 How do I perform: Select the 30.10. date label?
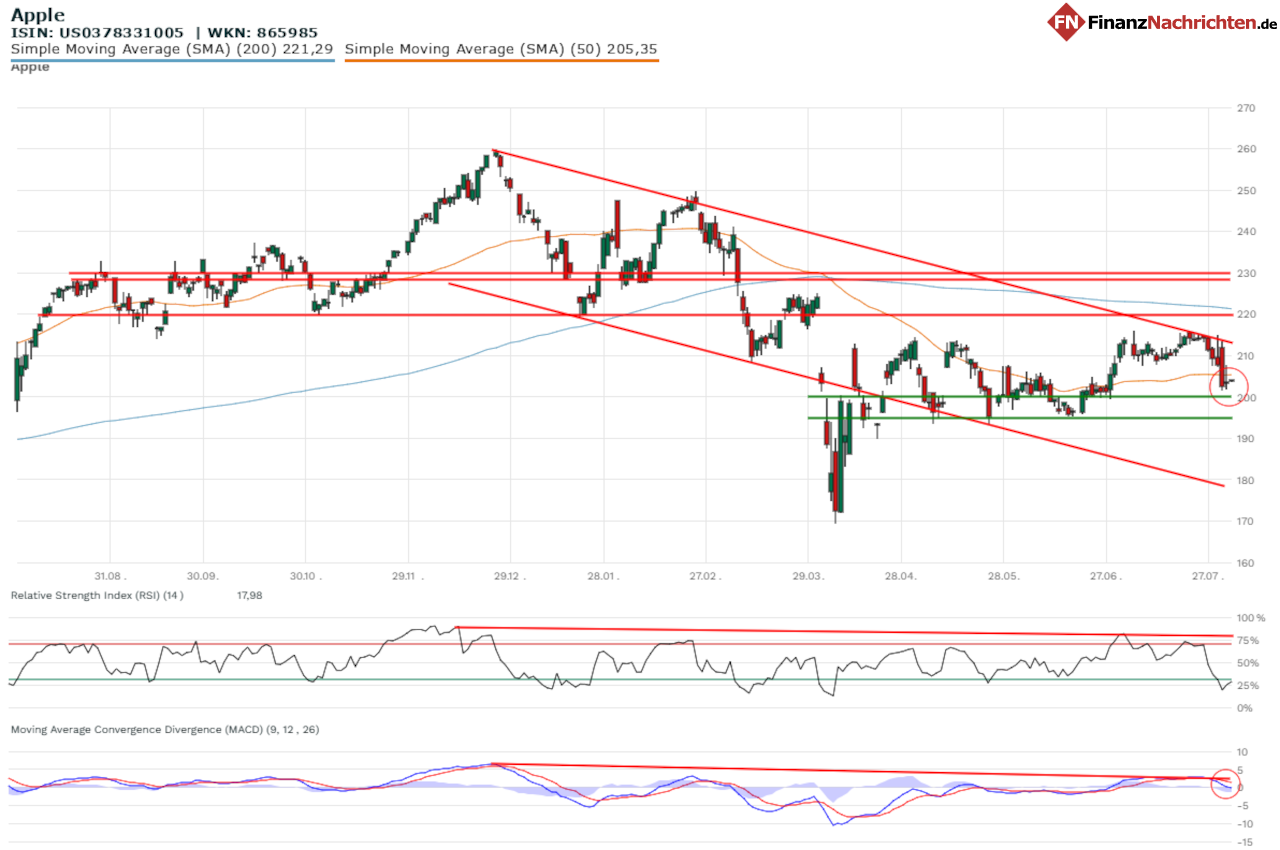pos(305,576)
